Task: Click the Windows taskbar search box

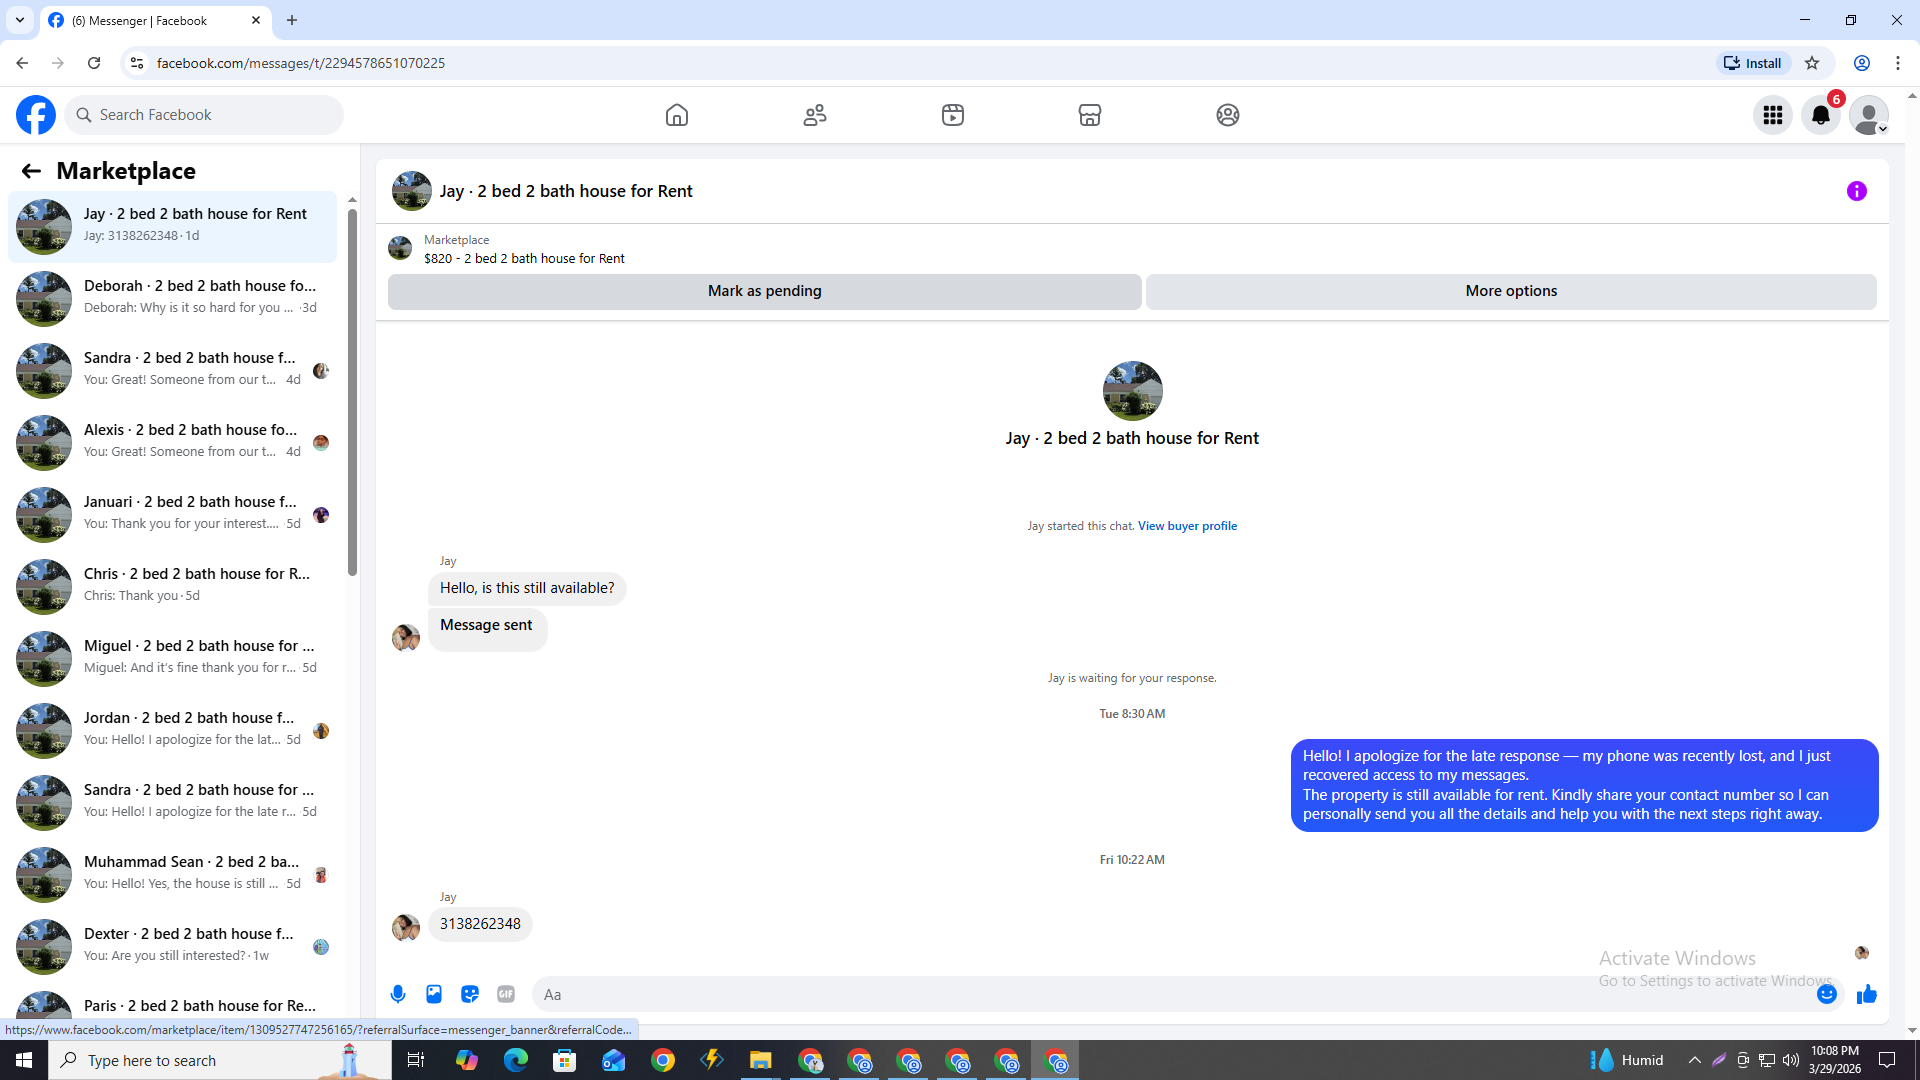Action: 219,1060
